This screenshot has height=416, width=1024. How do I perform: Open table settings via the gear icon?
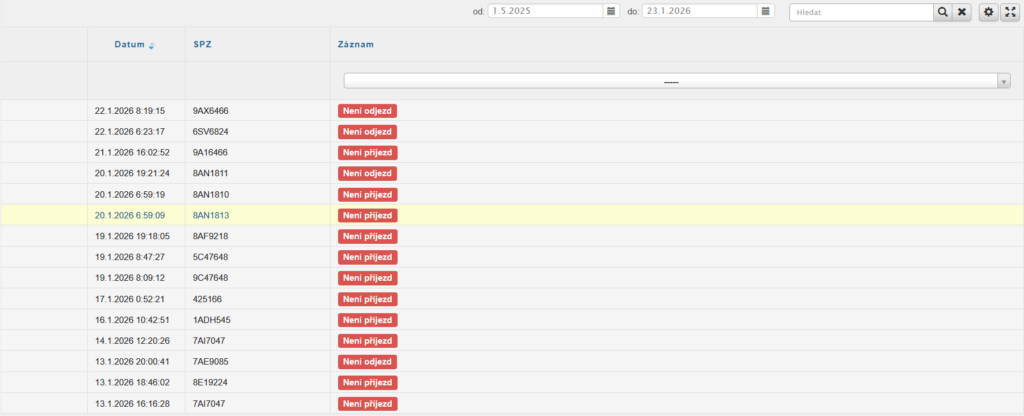(988, 12)
